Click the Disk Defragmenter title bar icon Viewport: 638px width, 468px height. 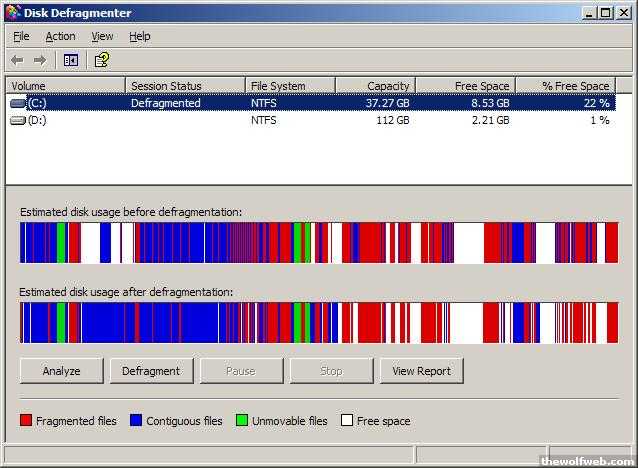[x=13, y=12]
